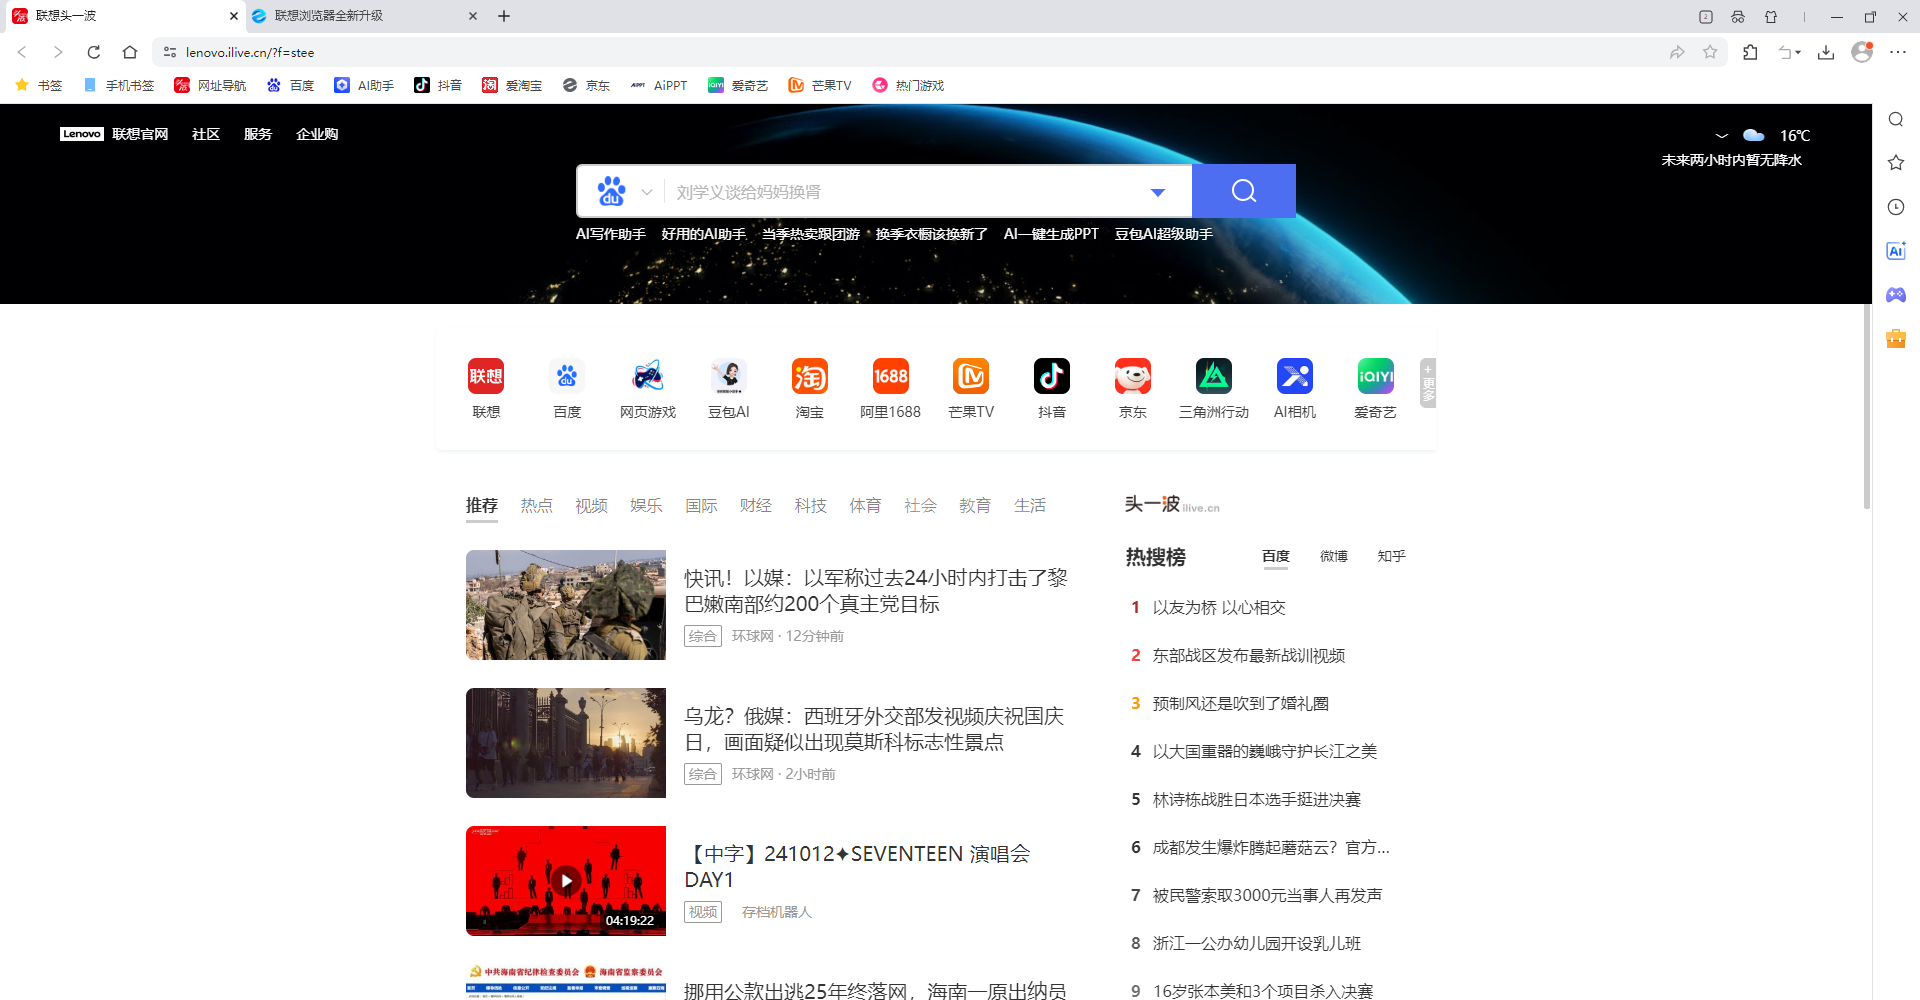Open hot search item 预制风还是吹到了婚礼圈
The height and width of the screenshot is (1000, 1920).
point(1241,704)
